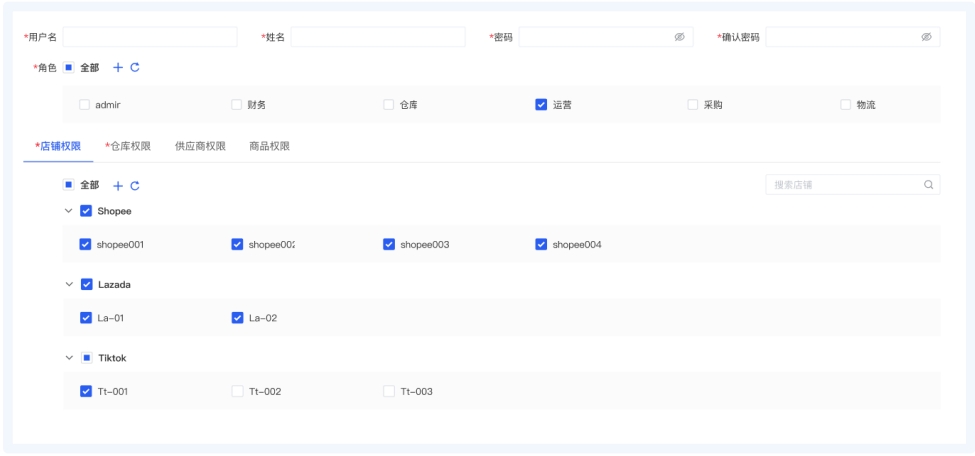Collapse the Tiktok group
This screenshot has width=975, height=456.
(x=68, y=358)
